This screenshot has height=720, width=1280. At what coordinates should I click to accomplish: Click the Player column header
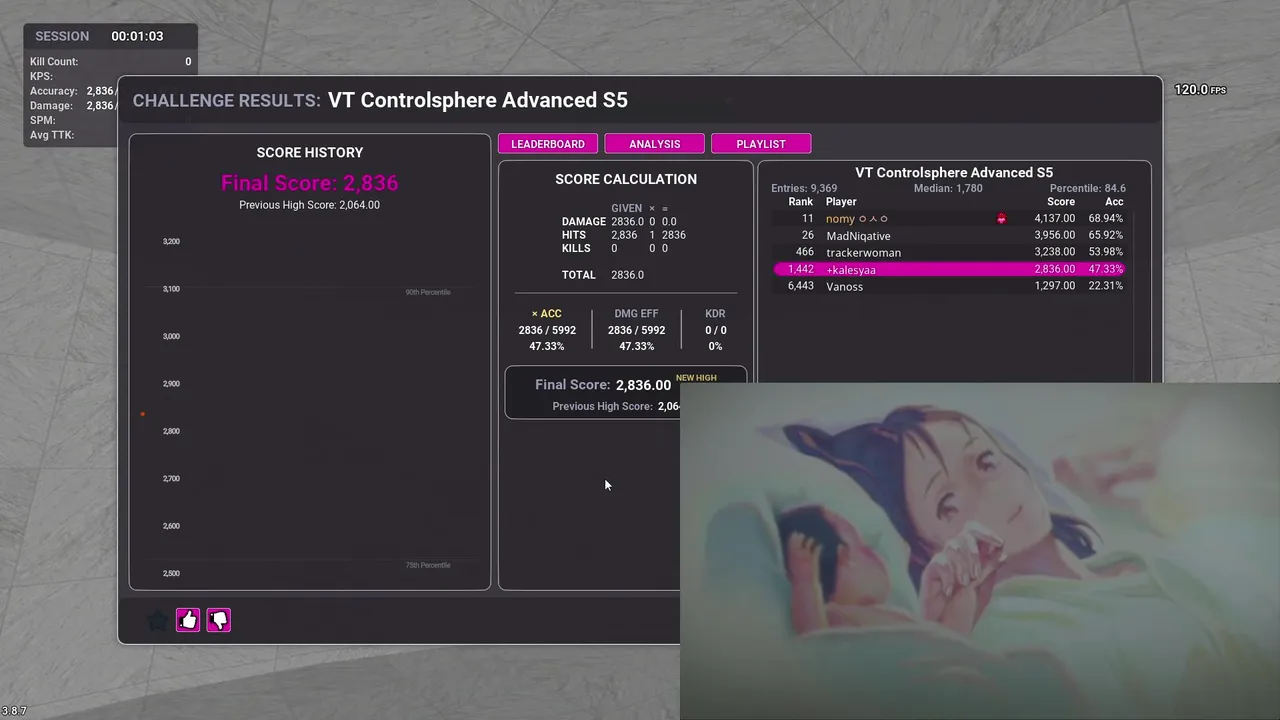point(841,202)
